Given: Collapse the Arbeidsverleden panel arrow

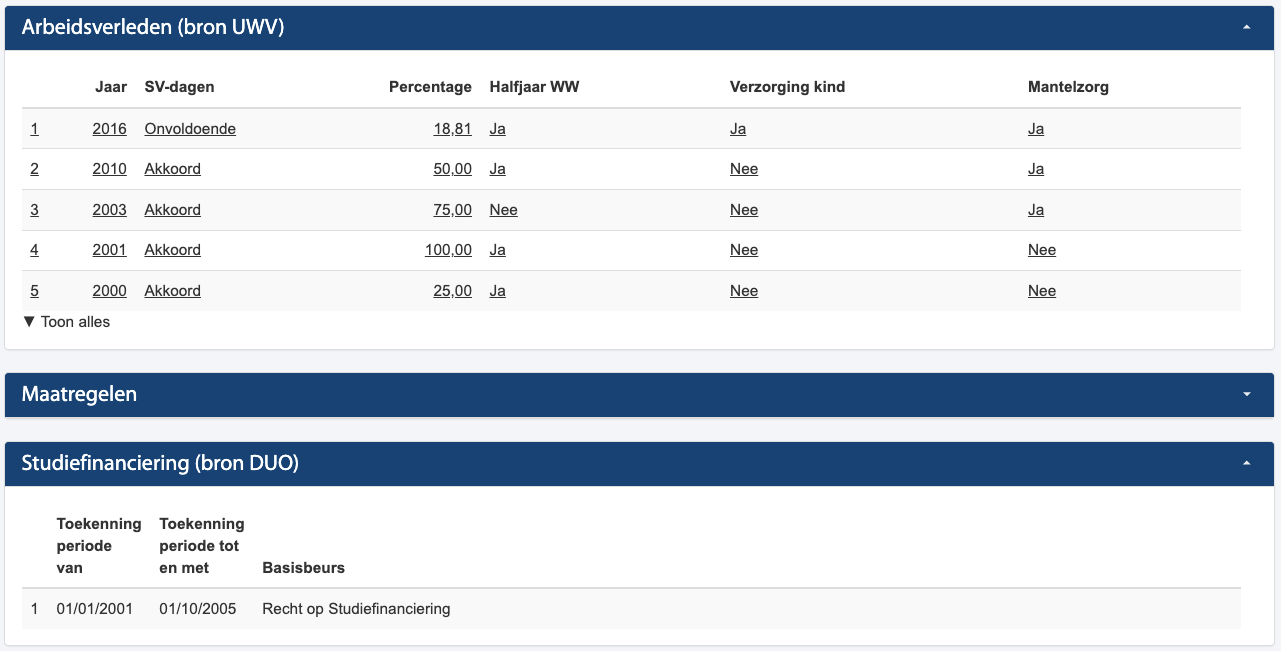Looking at the screenshot, I should (1246, 28).
